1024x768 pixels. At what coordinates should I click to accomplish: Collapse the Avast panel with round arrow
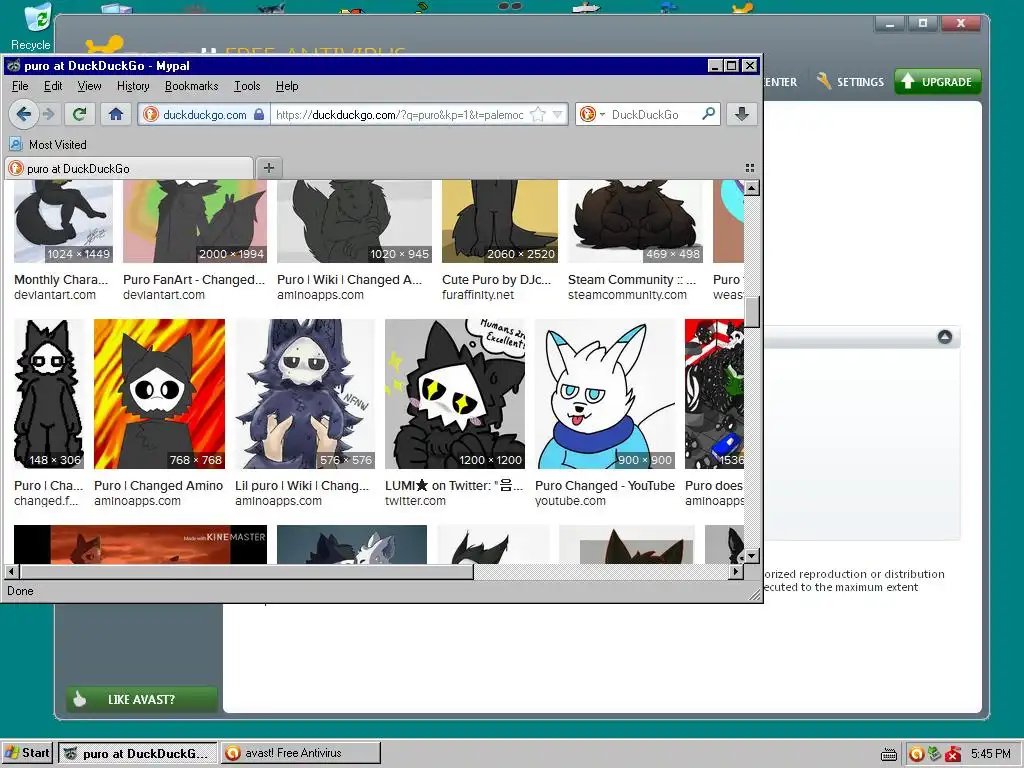point(944,336)
